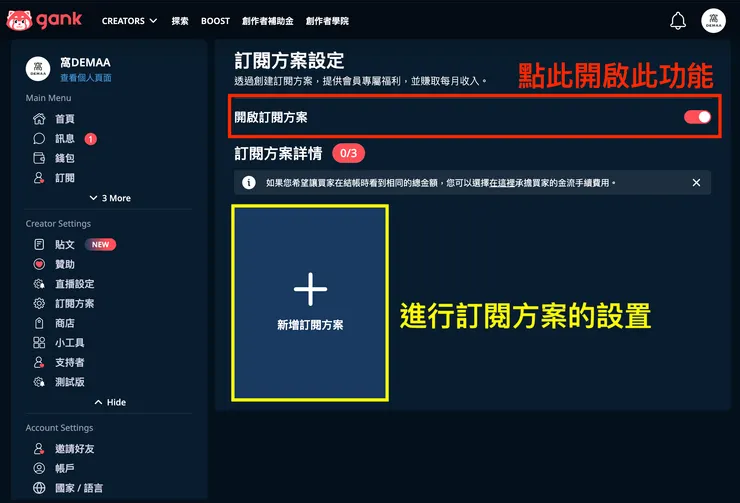Click the sidebar DEMAA avatar
Image resolution: width=740 pixels, height=503 pixels.
[38, 69]
